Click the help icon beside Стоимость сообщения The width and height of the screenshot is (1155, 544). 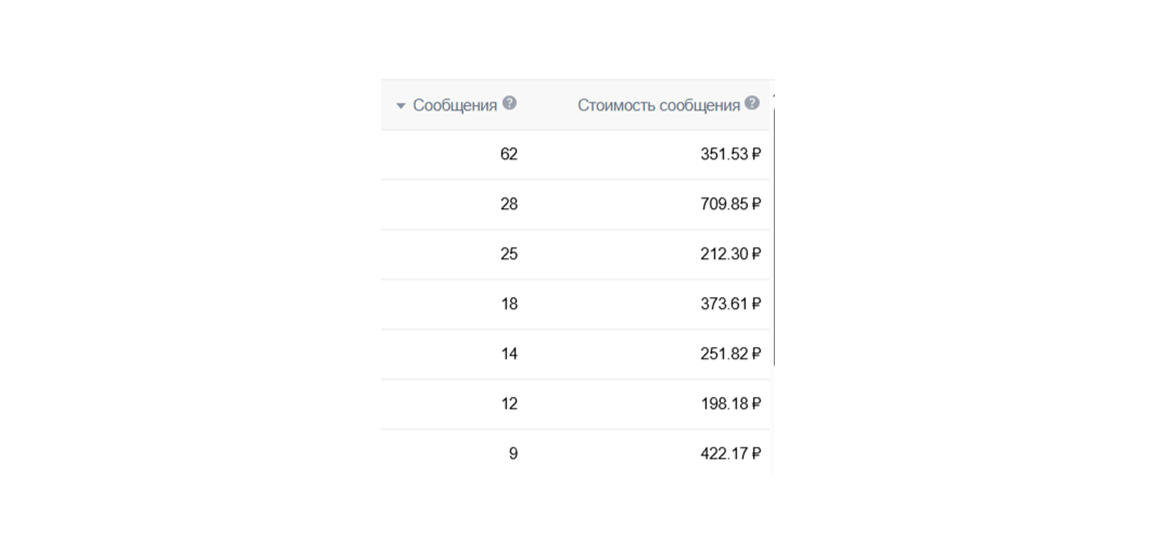[x=752, y=103]
